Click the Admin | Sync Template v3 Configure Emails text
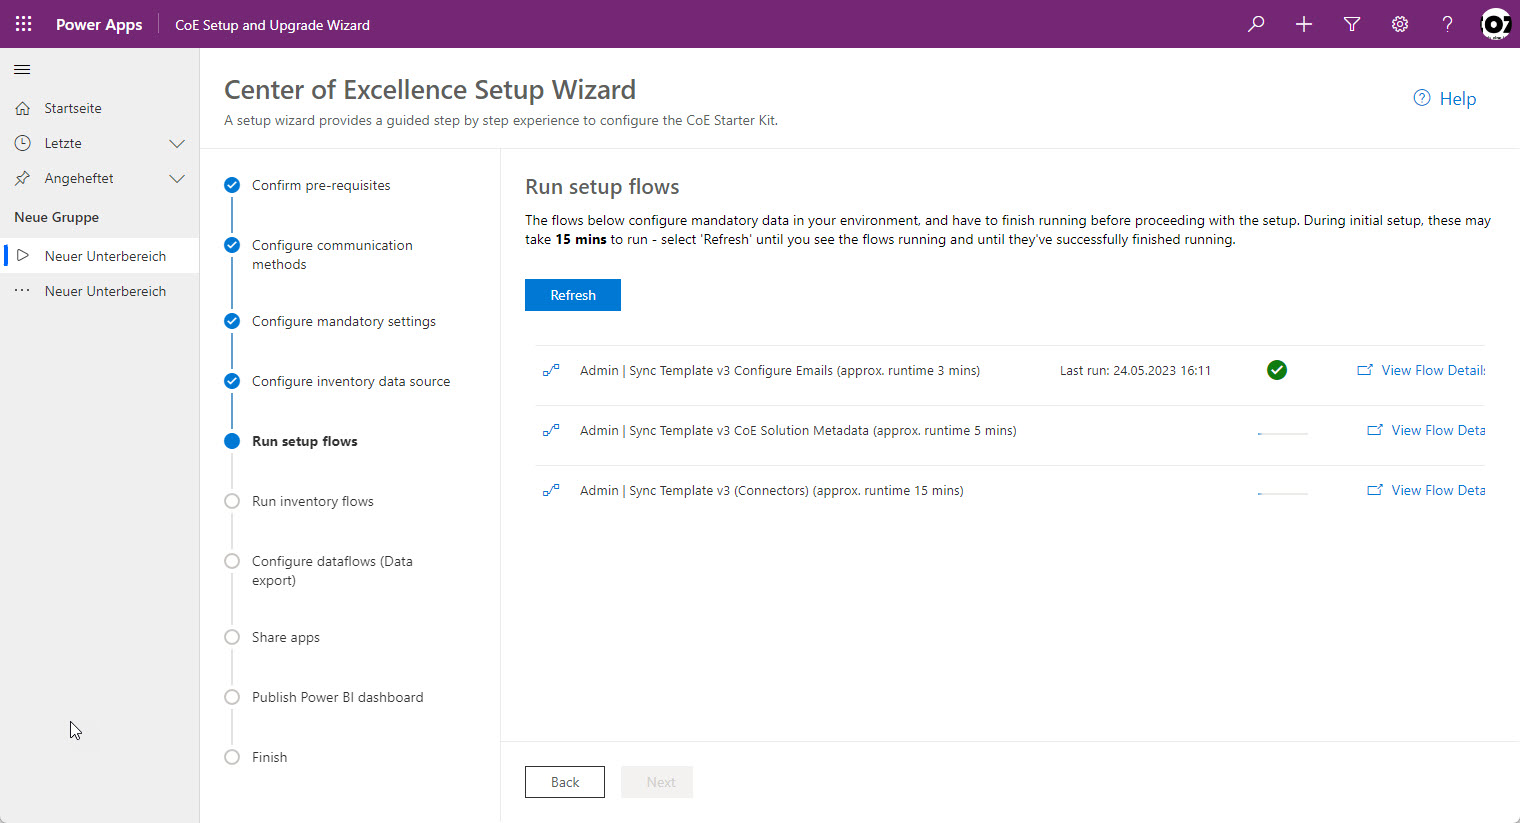Screen dimensions: 1520x823 point(780,370)
